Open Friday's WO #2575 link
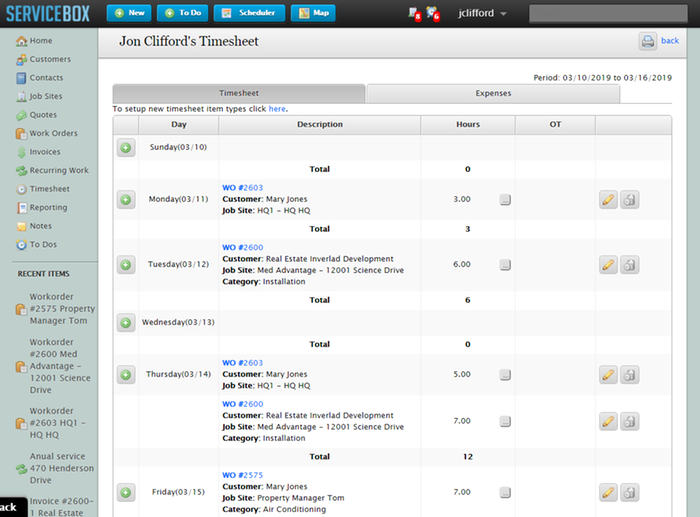Image resolution: width=700 pixels, height=517 pixels. [x=242, y=475]
